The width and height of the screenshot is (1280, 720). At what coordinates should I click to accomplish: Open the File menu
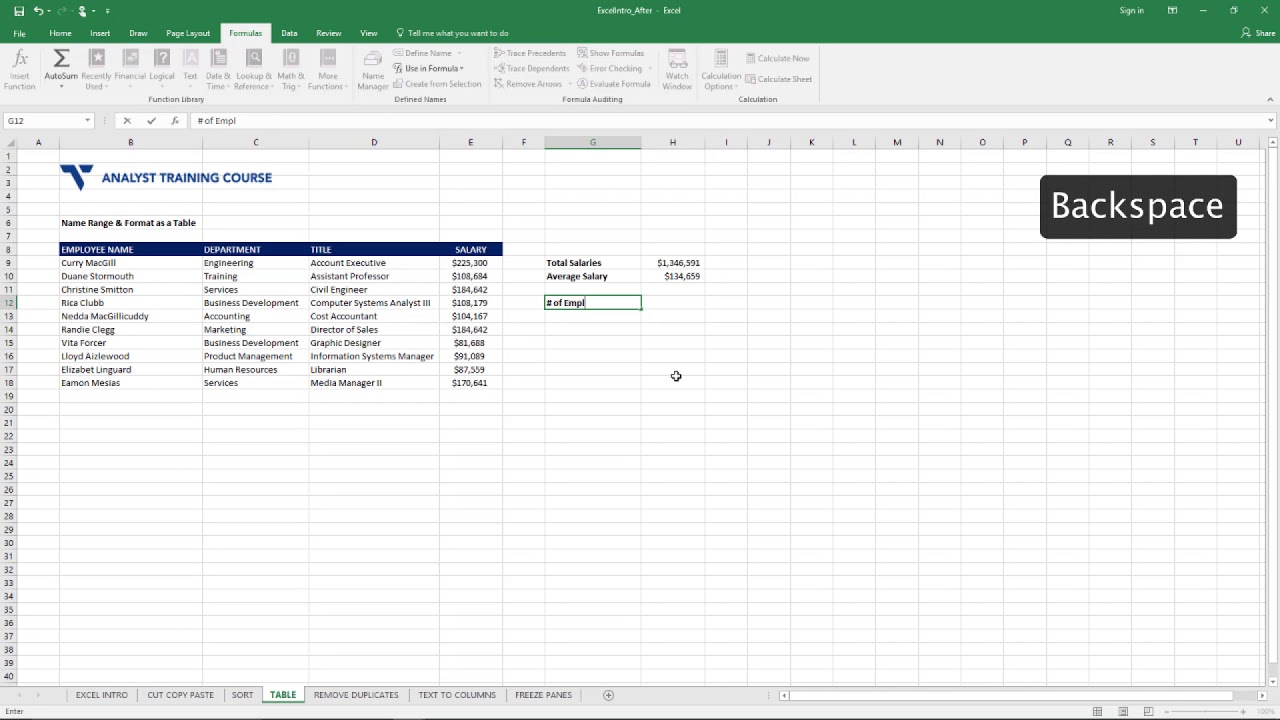pyautogui.click(x=19, y=33)
